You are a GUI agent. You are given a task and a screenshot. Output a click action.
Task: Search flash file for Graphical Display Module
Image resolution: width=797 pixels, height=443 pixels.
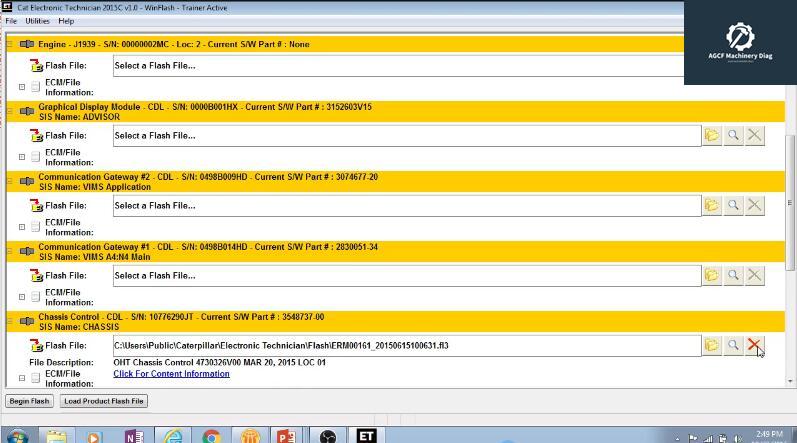(x=733, y=135)
